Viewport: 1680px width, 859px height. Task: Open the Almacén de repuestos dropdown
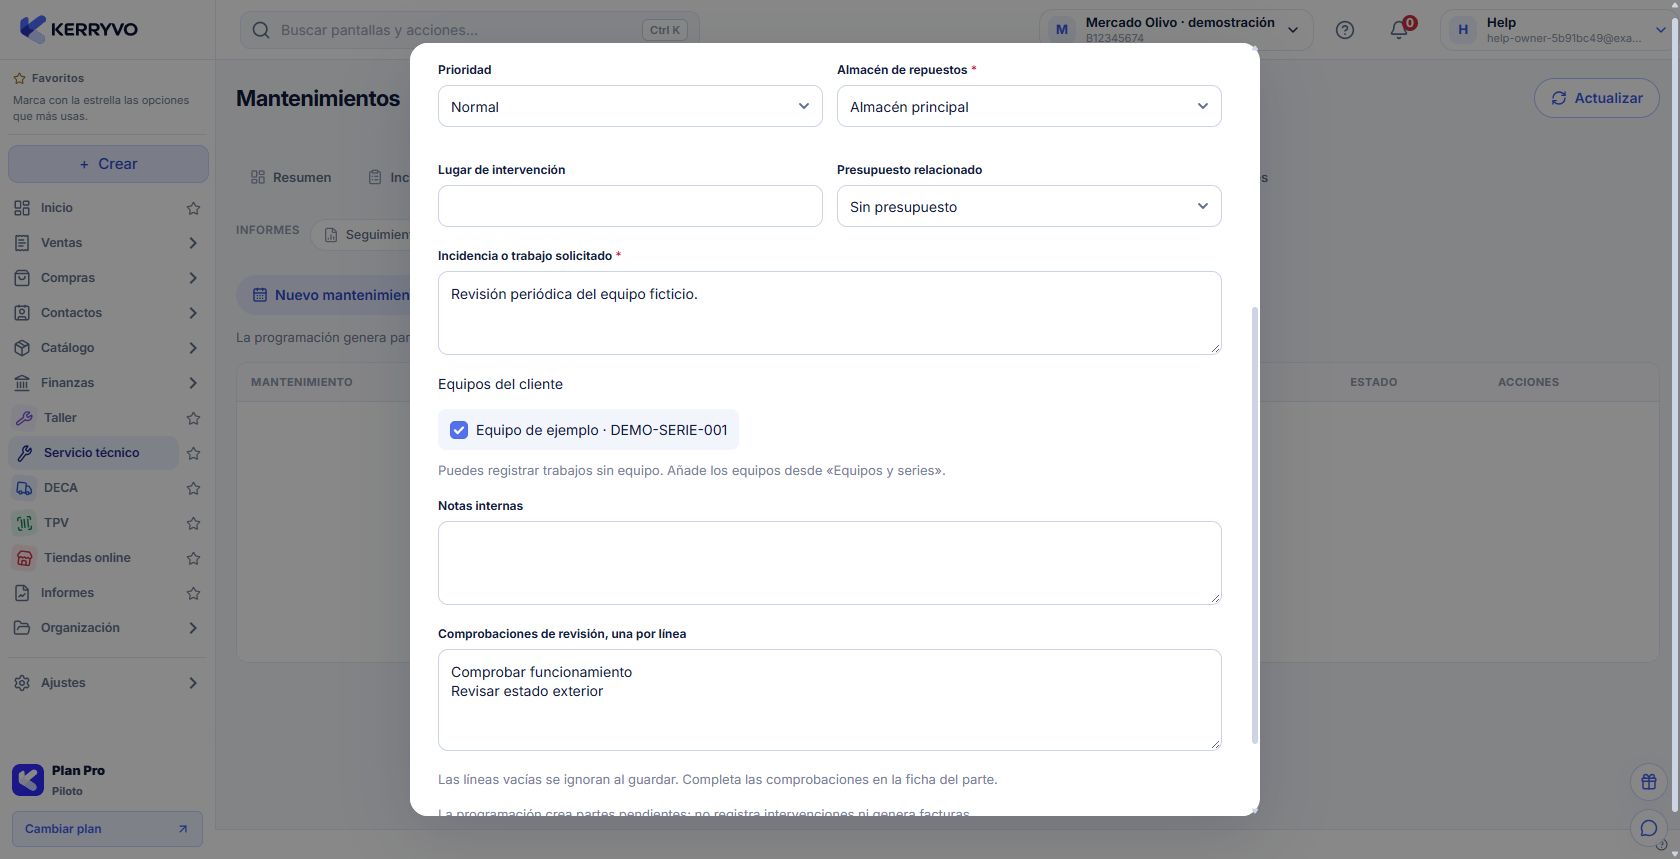pyautogui.click(x=1029, y=106)
